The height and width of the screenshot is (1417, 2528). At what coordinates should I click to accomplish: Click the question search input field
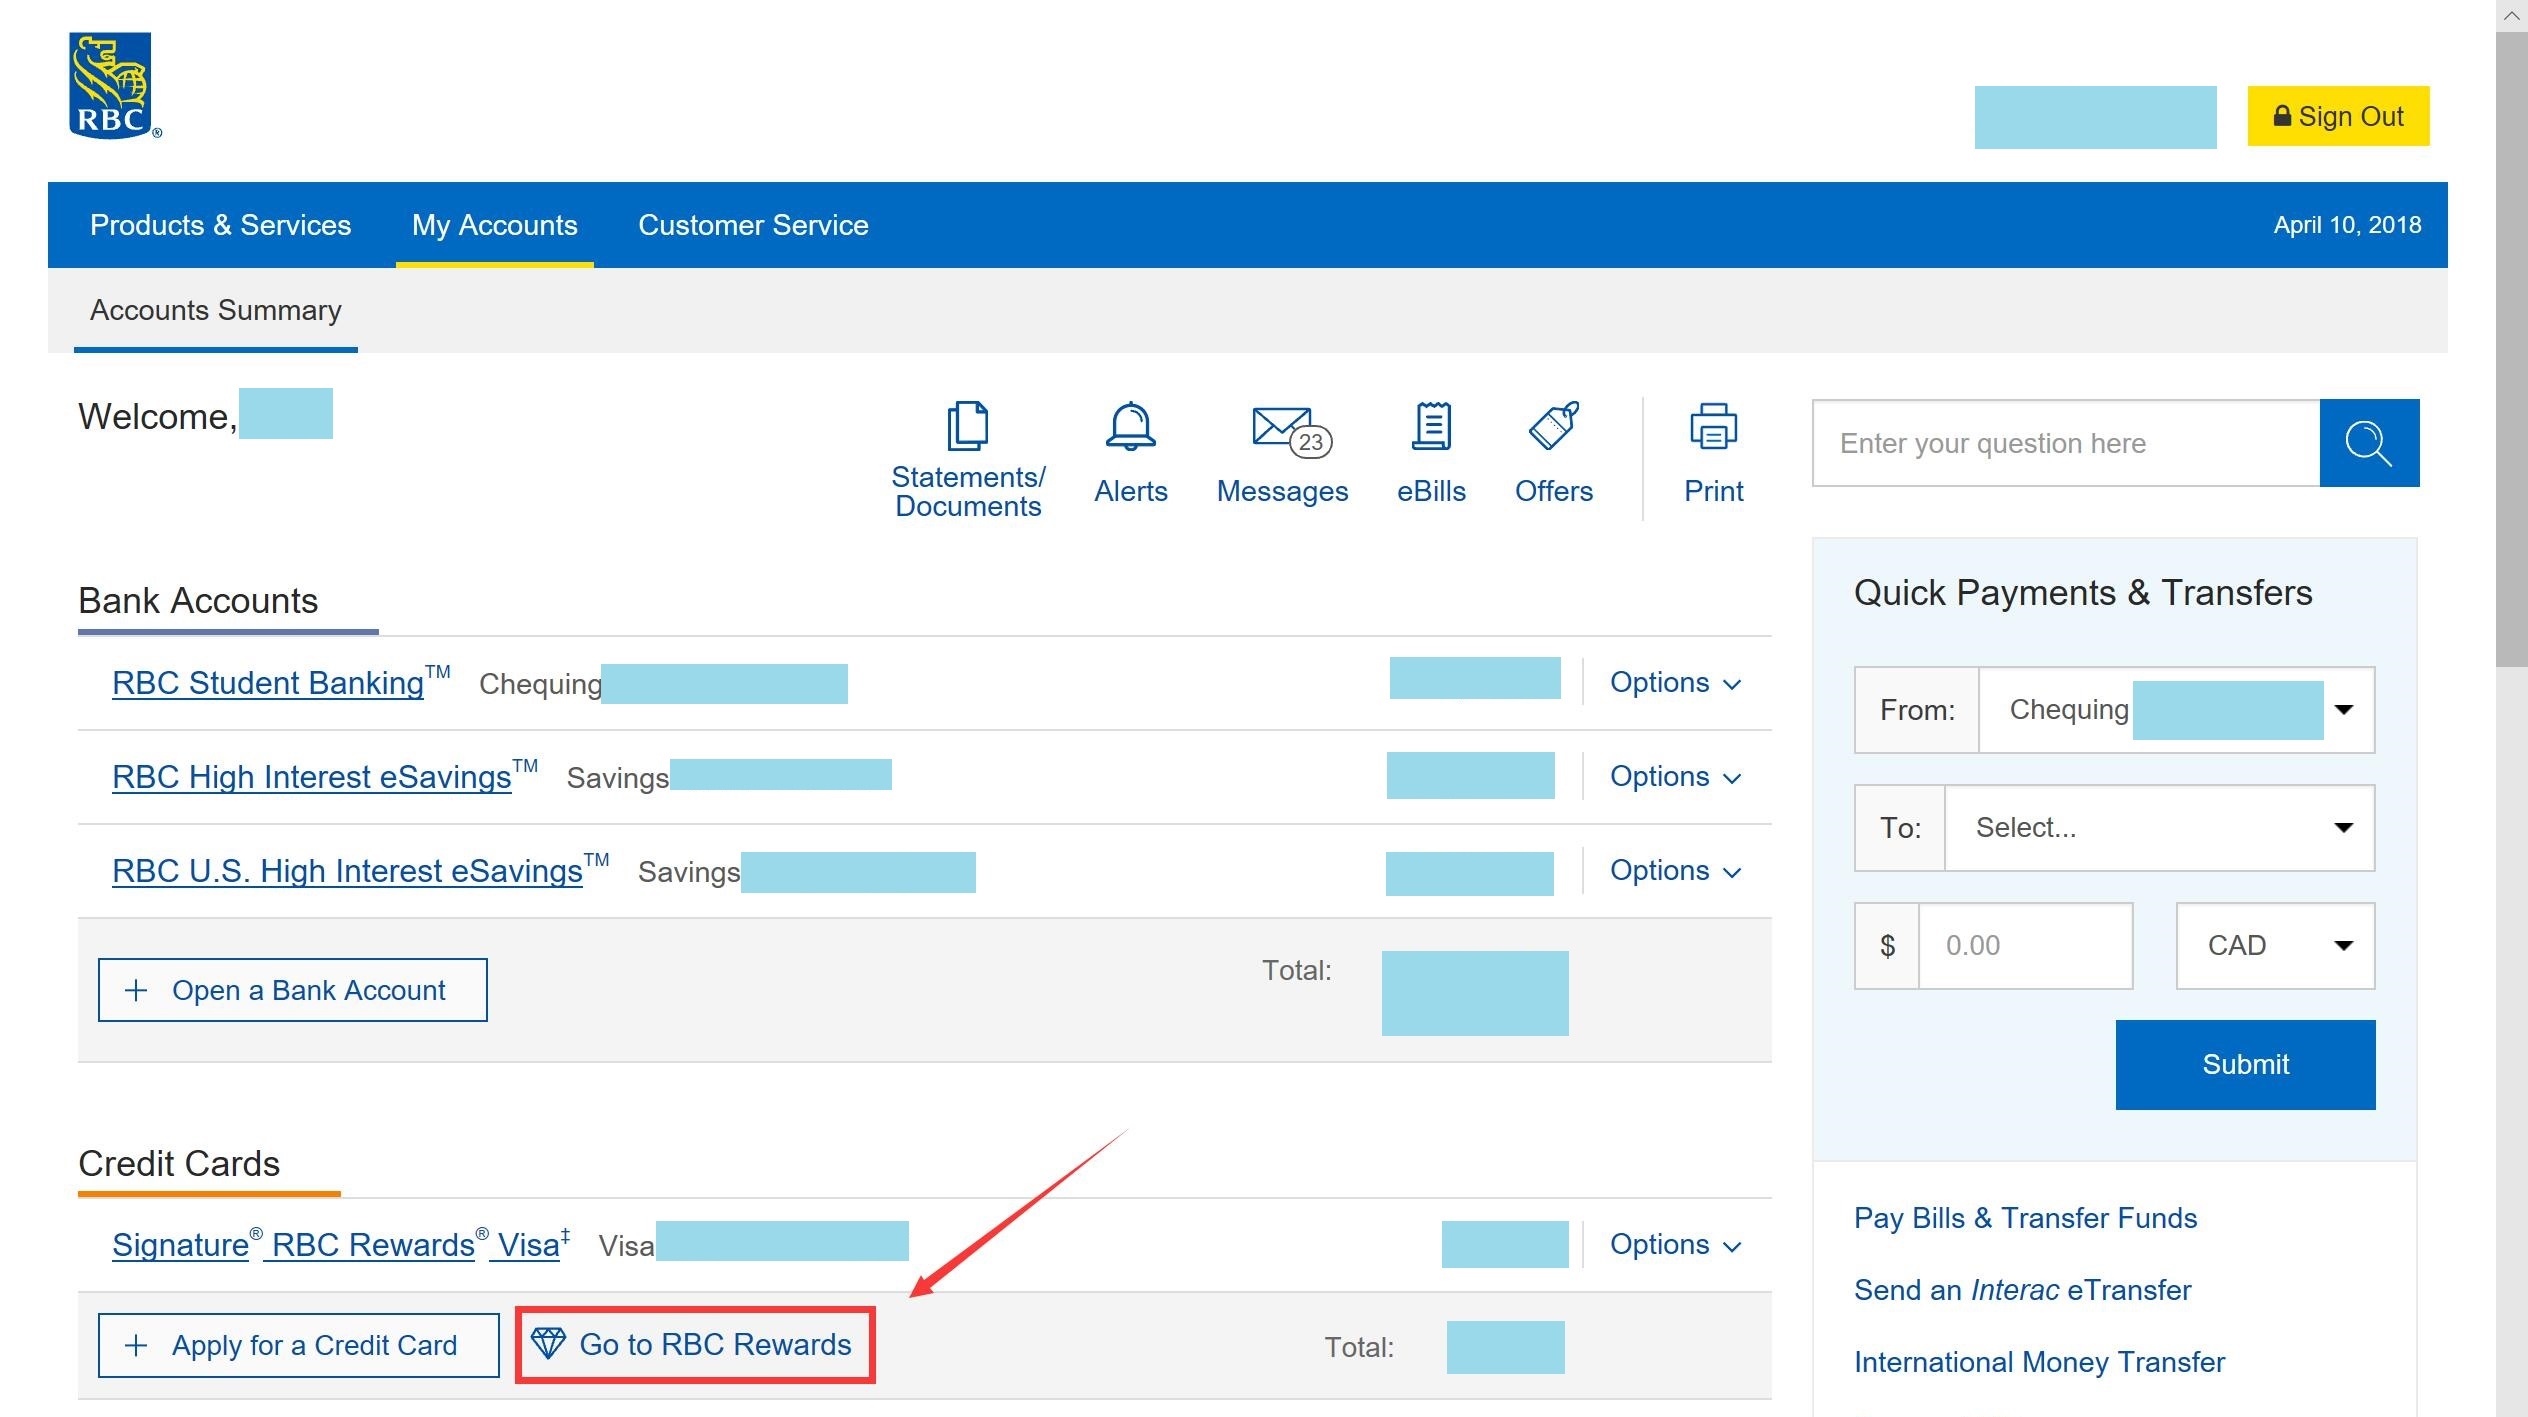[x=2066, y=443]
